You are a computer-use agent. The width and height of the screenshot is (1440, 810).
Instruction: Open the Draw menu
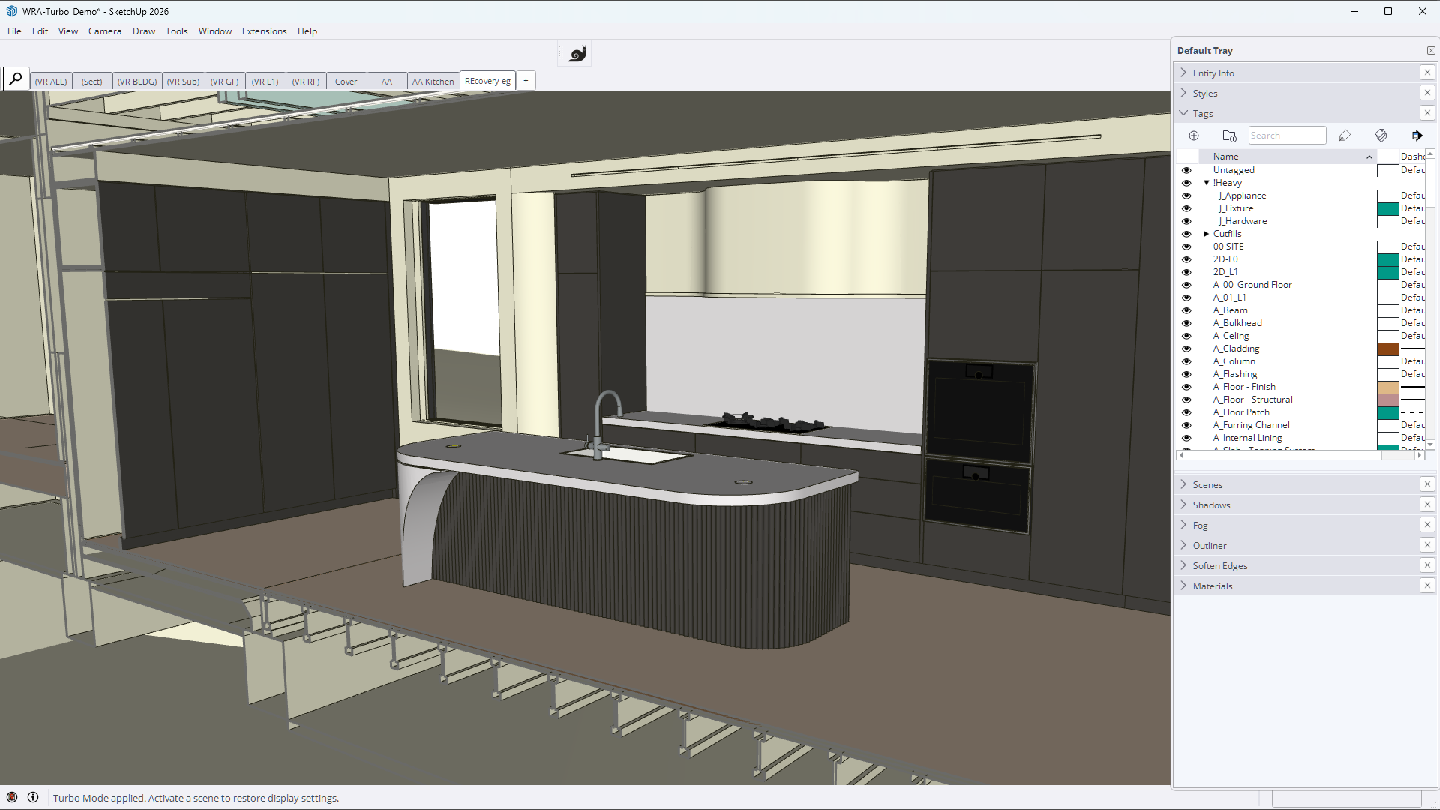click(x=144, y=31)
